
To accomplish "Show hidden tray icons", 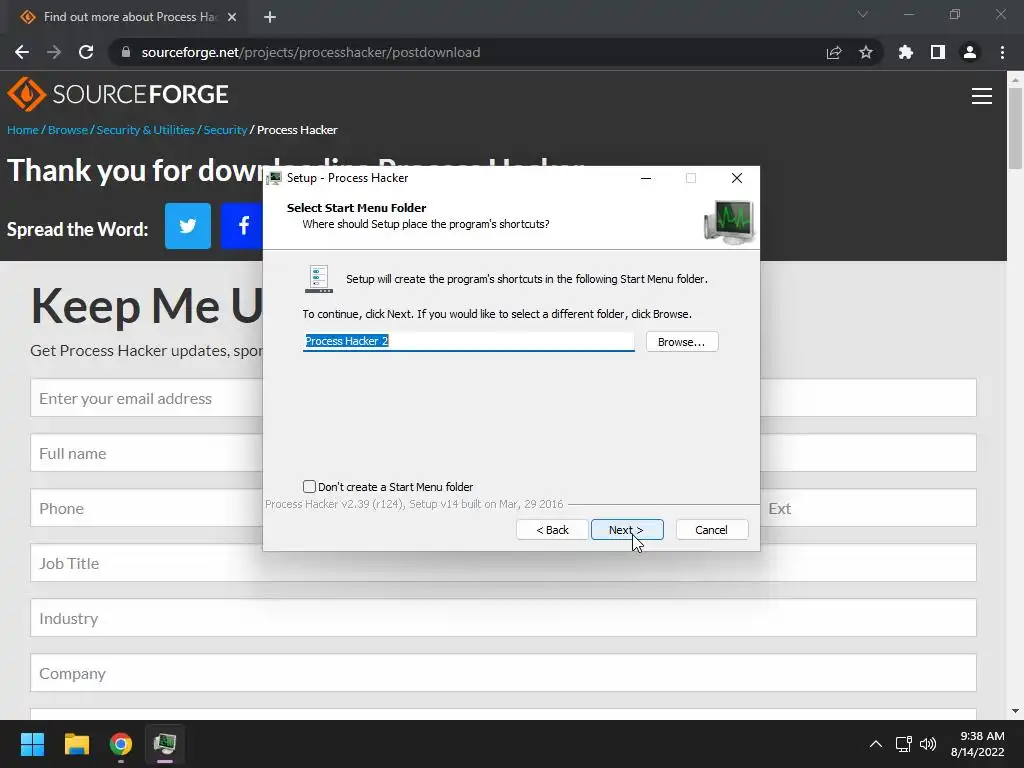I will (876, 744).
